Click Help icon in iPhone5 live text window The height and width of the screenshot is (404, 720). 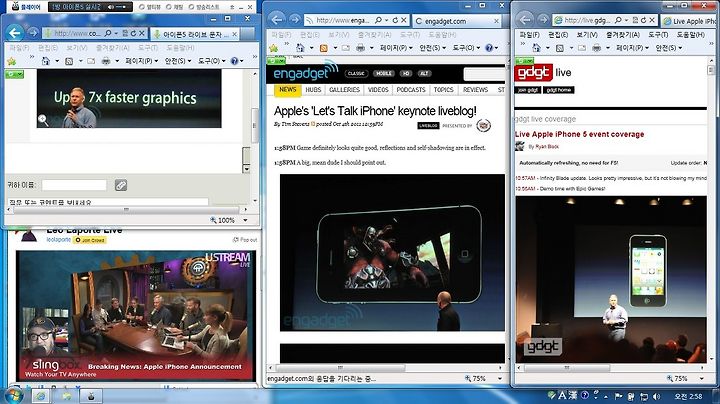[x=234, y=61]
